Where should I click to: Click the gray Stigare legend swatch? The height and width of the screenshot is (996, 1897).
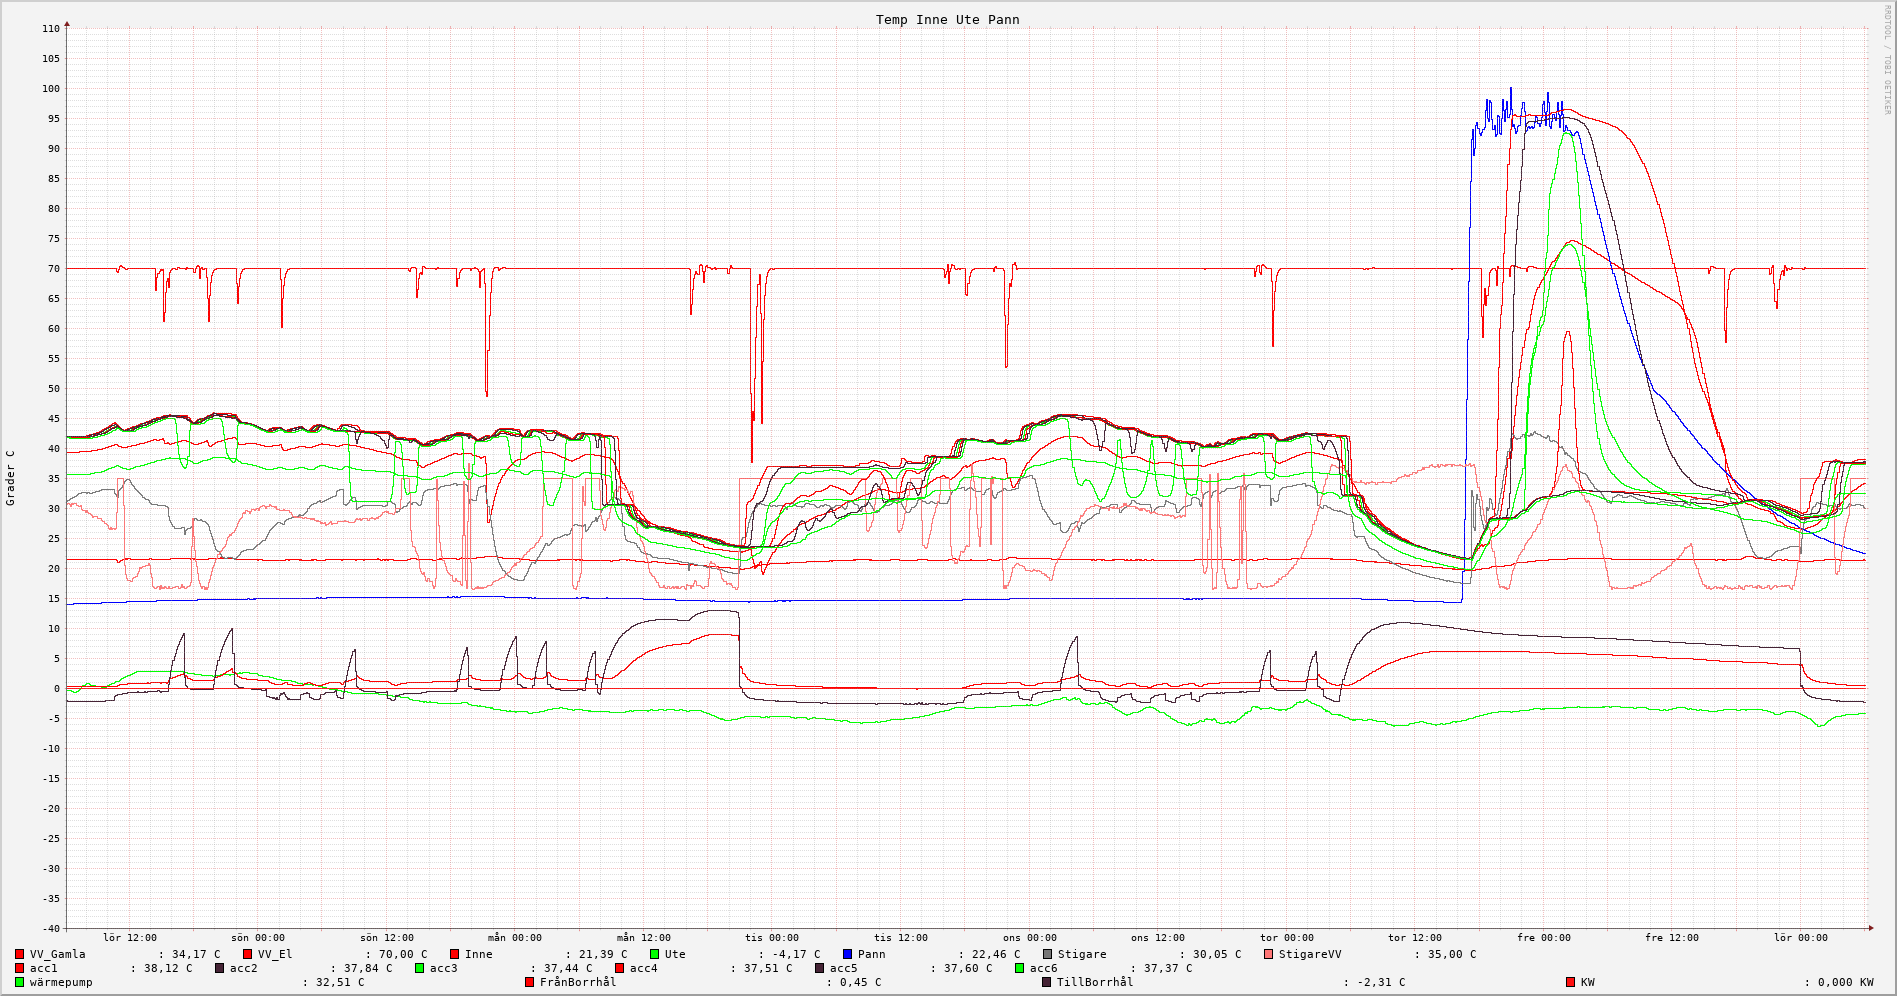click(x=1047, y=954)
